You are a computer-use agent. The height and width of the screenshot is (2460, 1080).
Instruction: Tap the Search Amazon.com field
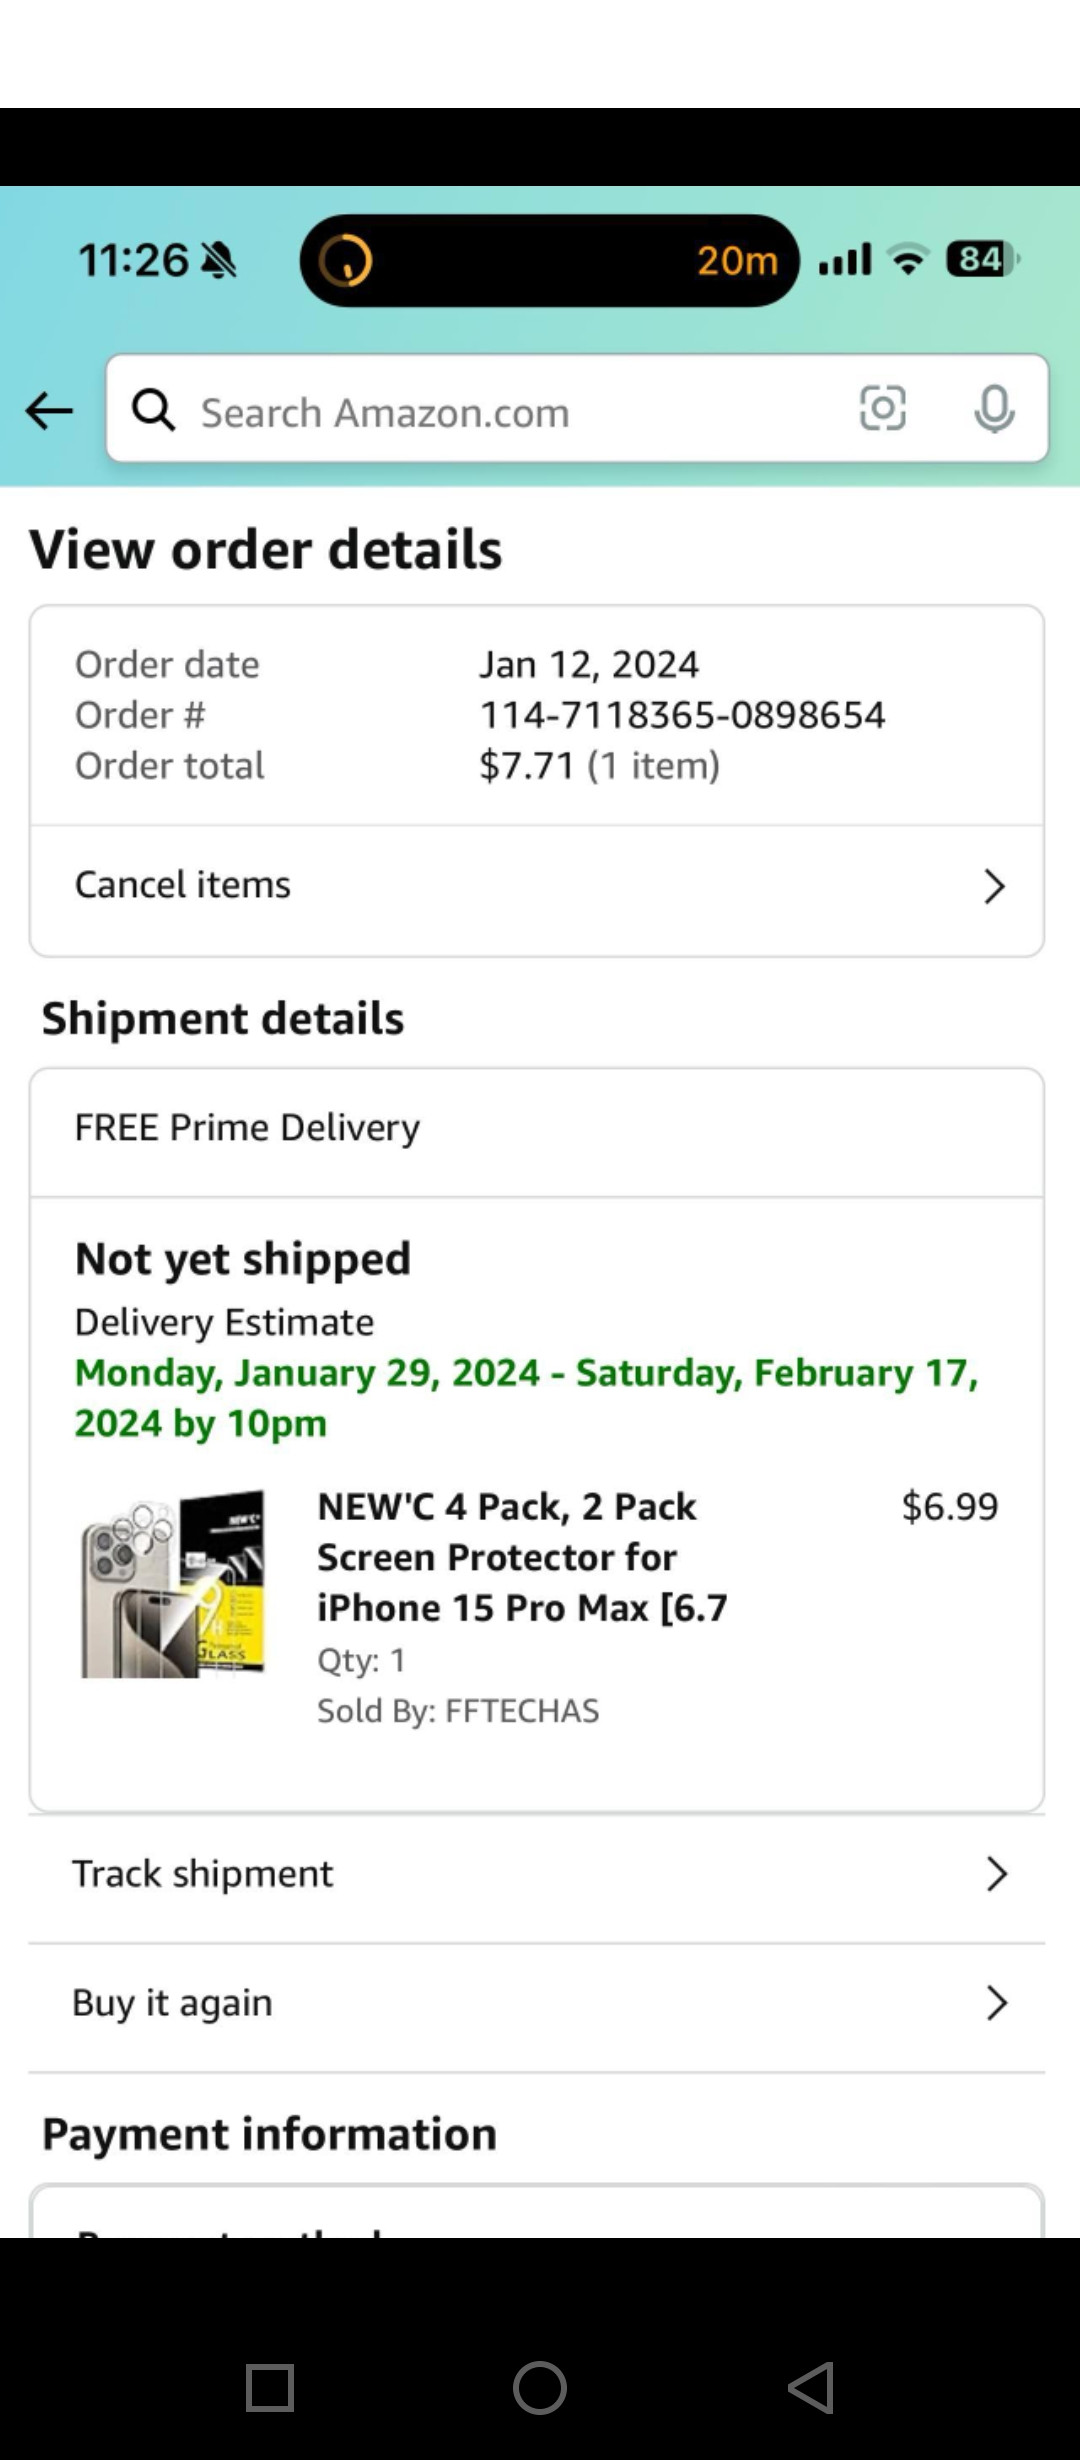pyautogui.click(x=500, y=412)
